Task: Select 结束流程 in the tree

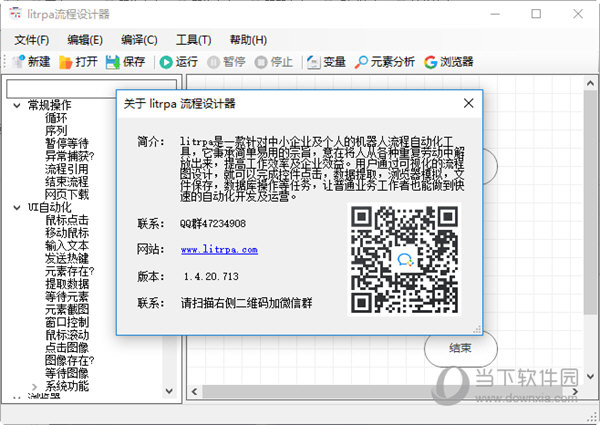Action: 67,182
